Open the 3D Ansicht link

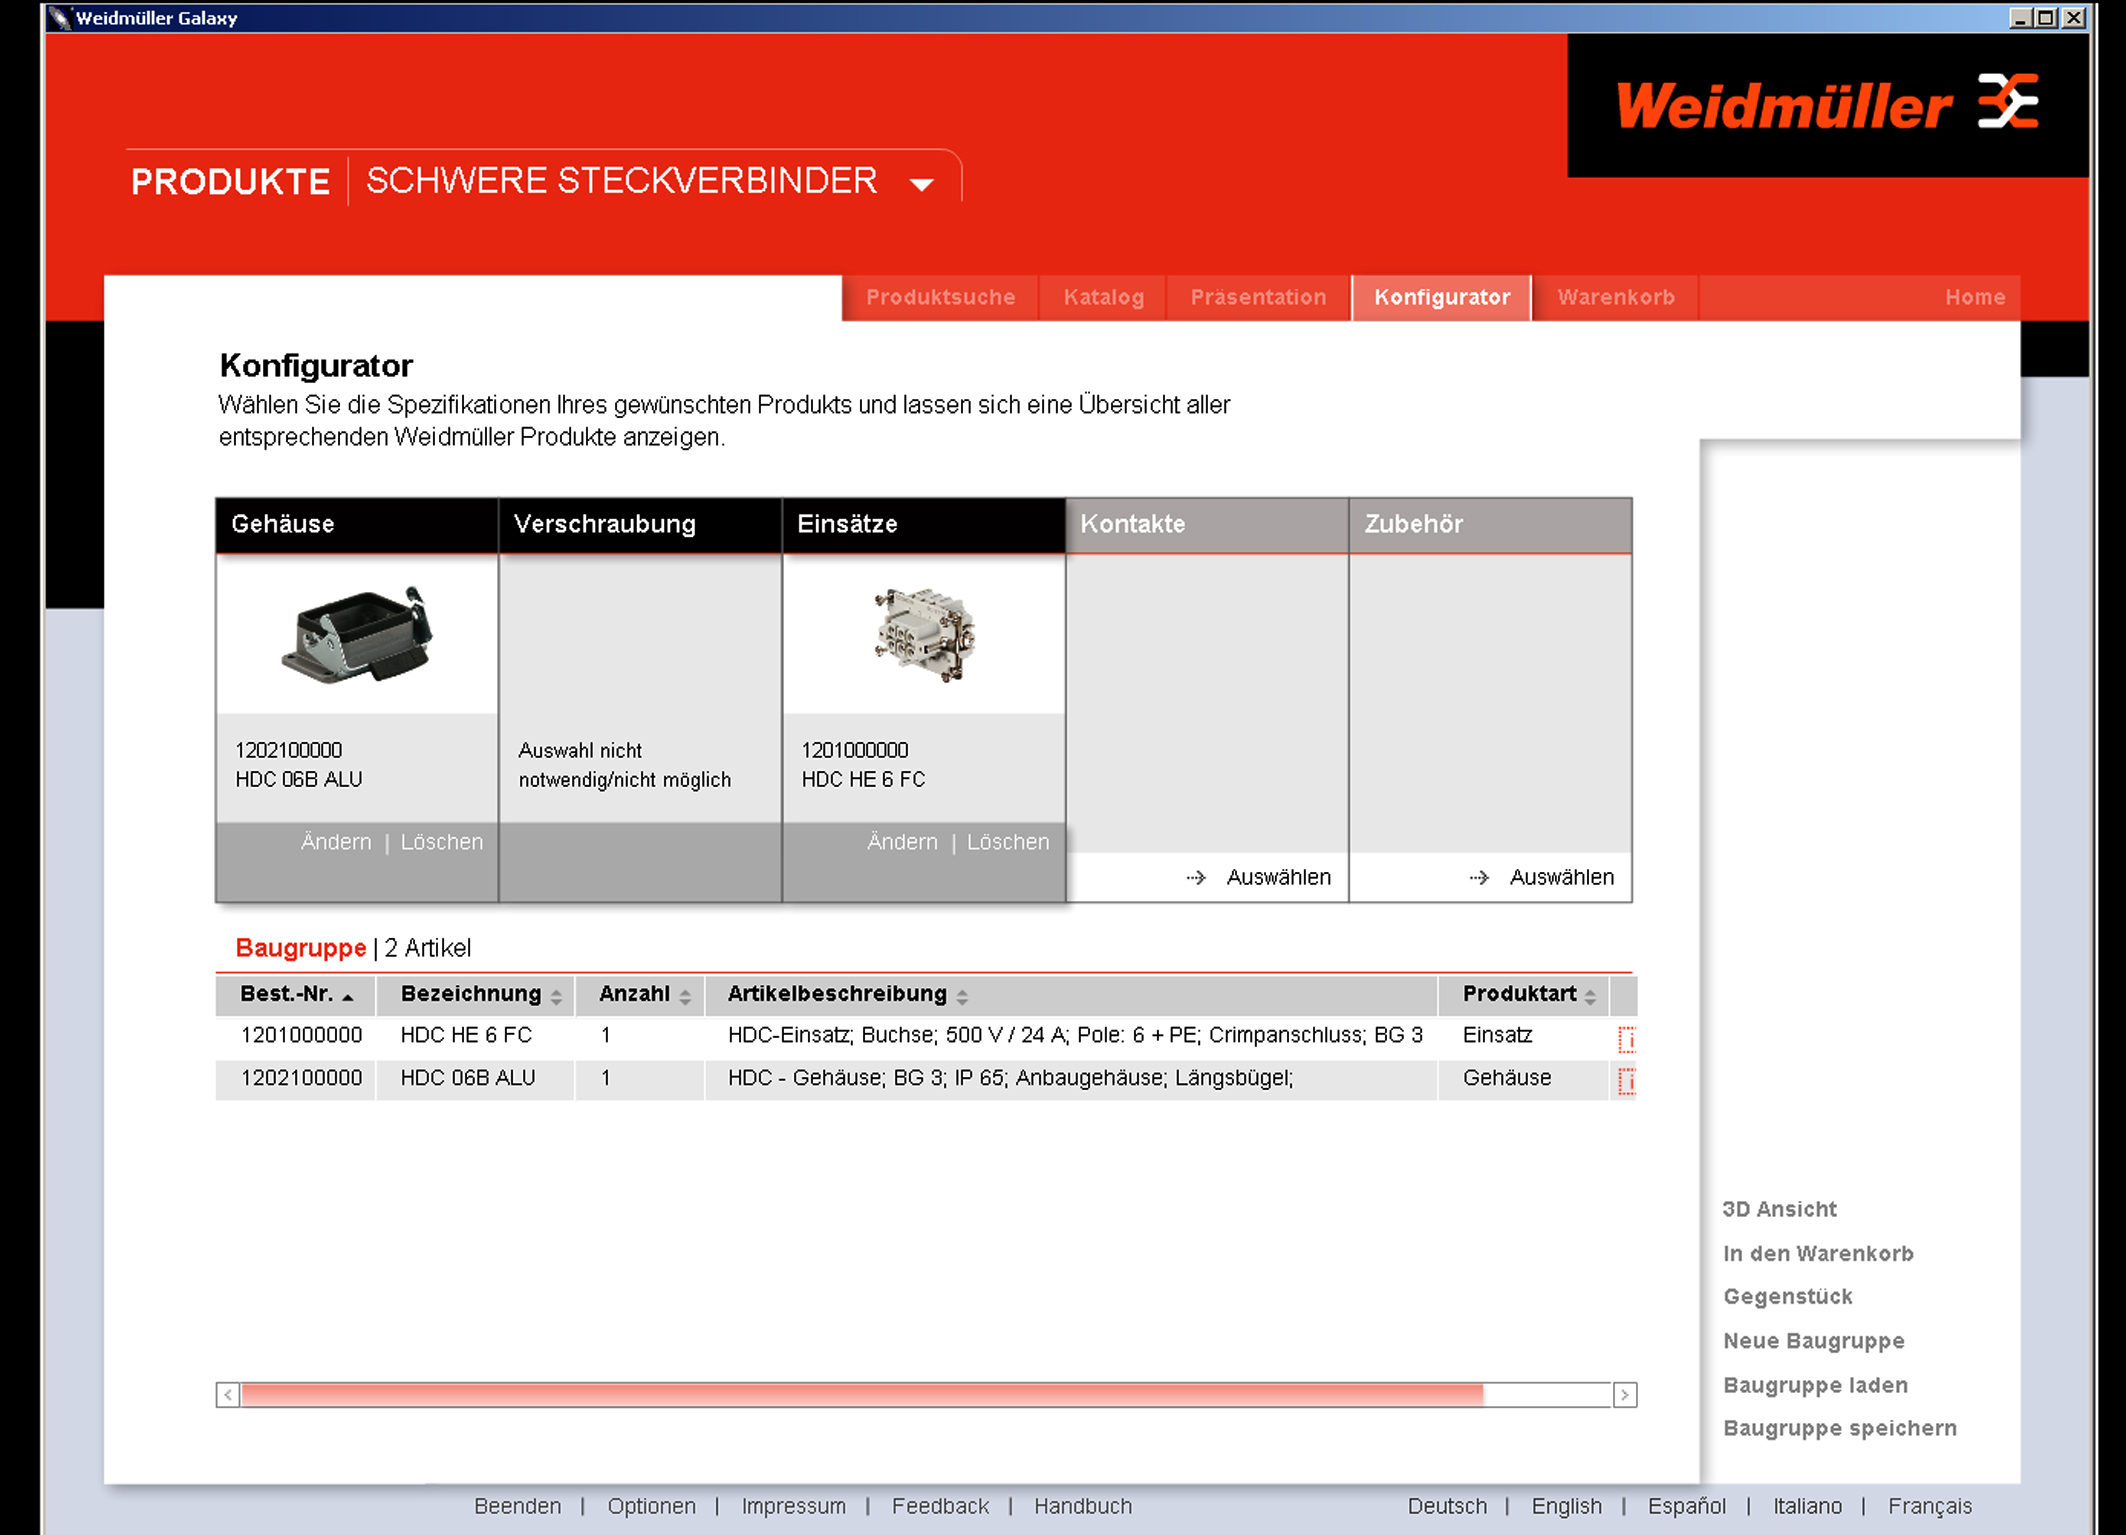point(1779,1209)
